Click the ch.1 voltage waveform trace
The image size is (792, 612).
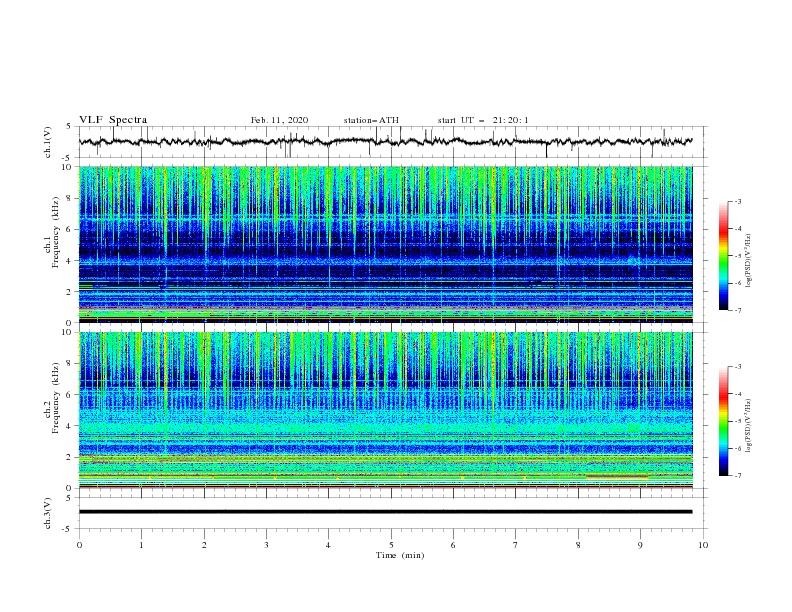pos(385,141)
